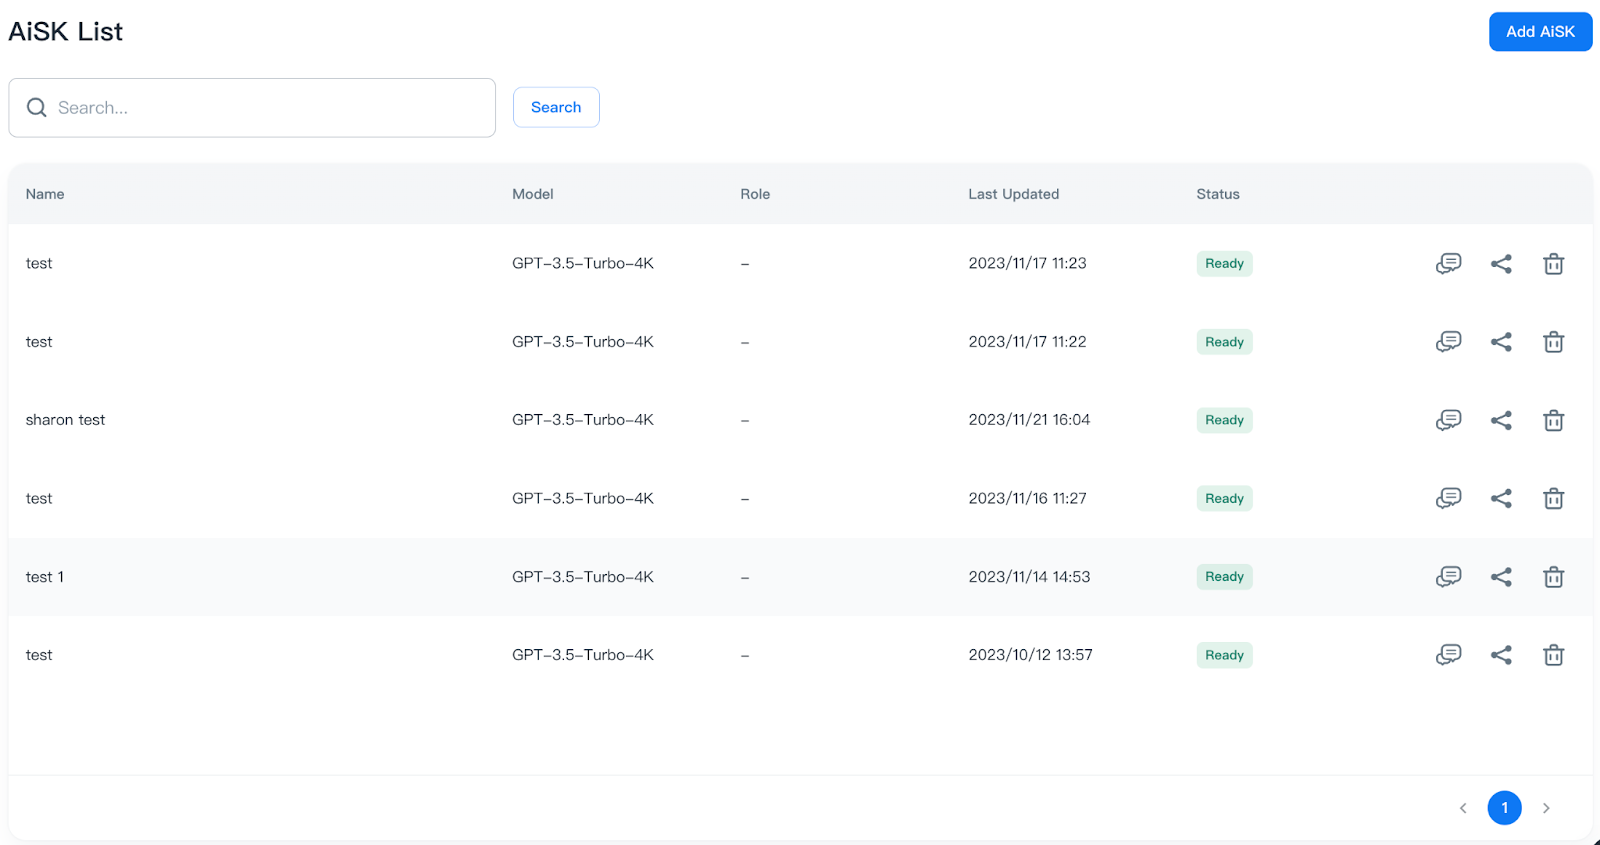Share the sharon test AiSK

(1501, 420)
